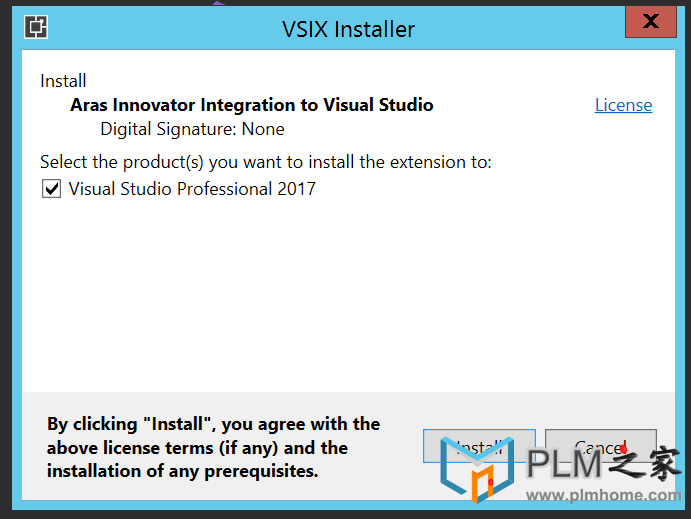Close the VSIX Installer window
The height and width of the screenshot is (519, 691).
650,22
